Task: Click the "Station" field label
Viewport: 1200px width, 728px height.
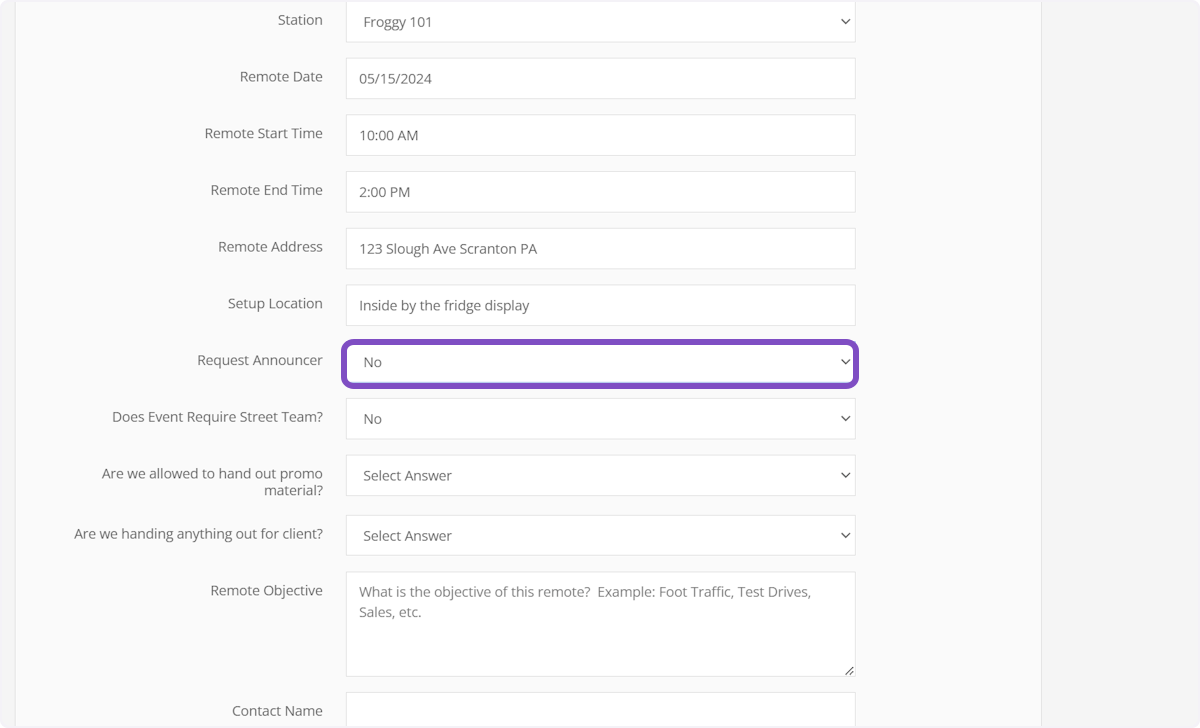Action: pyautogui.click(x=300, y=20)
